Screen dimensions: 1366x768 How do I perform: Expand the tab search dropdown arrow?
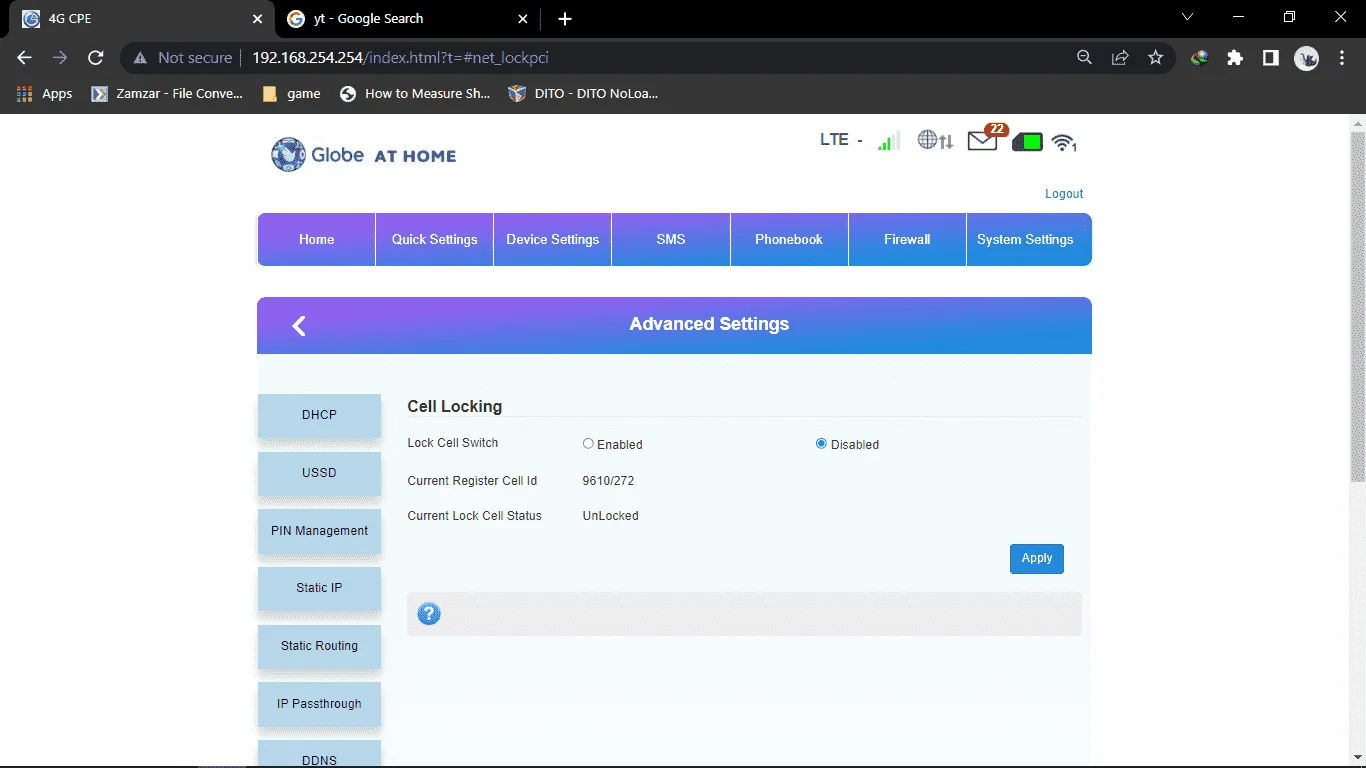pos(1187,17)
